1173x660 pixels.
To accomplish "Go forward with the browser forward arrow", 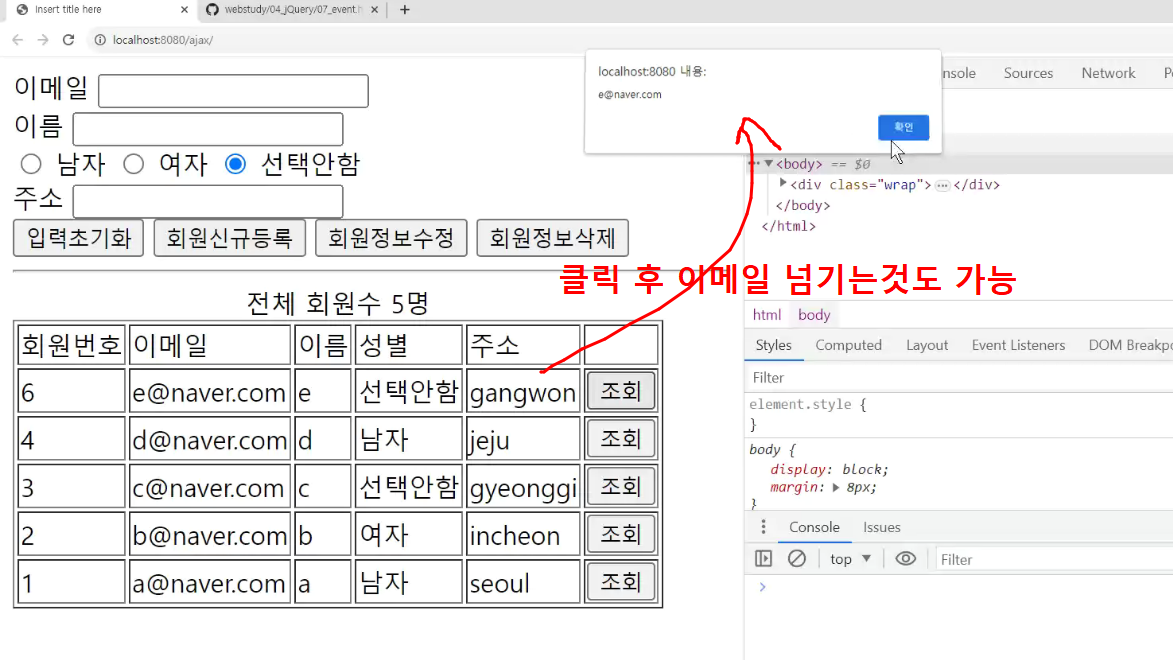I will coord(43,40).
